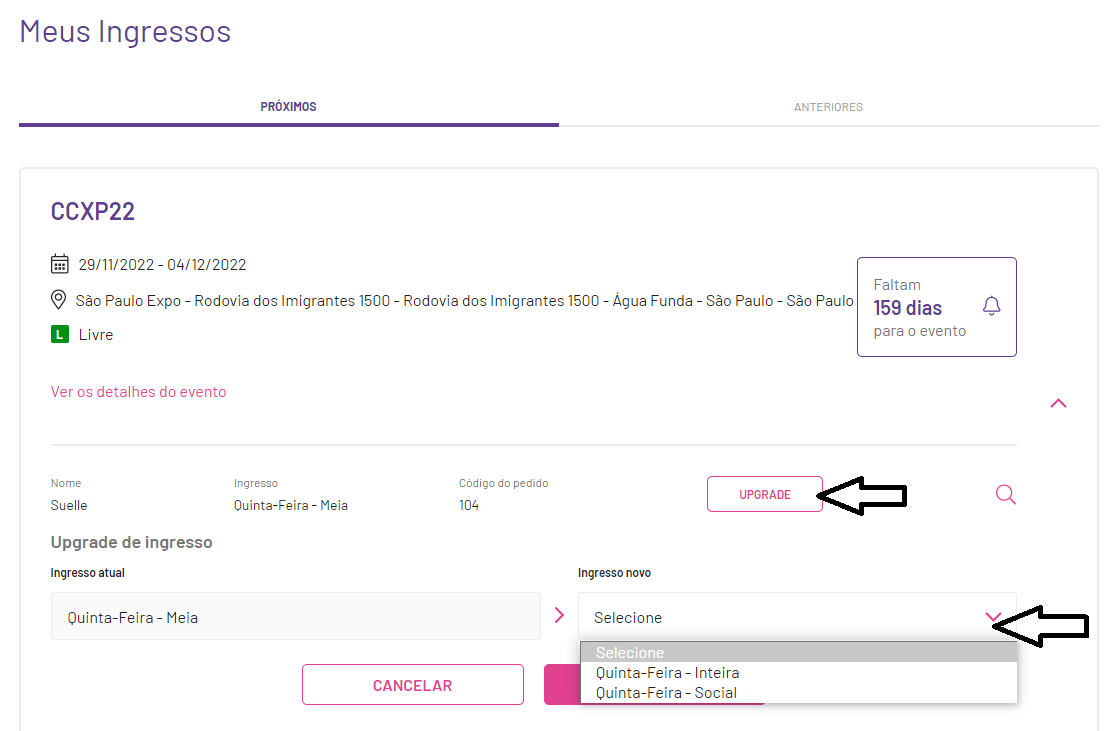
Task: Click the location pin icon
Action: pos(58,300)
